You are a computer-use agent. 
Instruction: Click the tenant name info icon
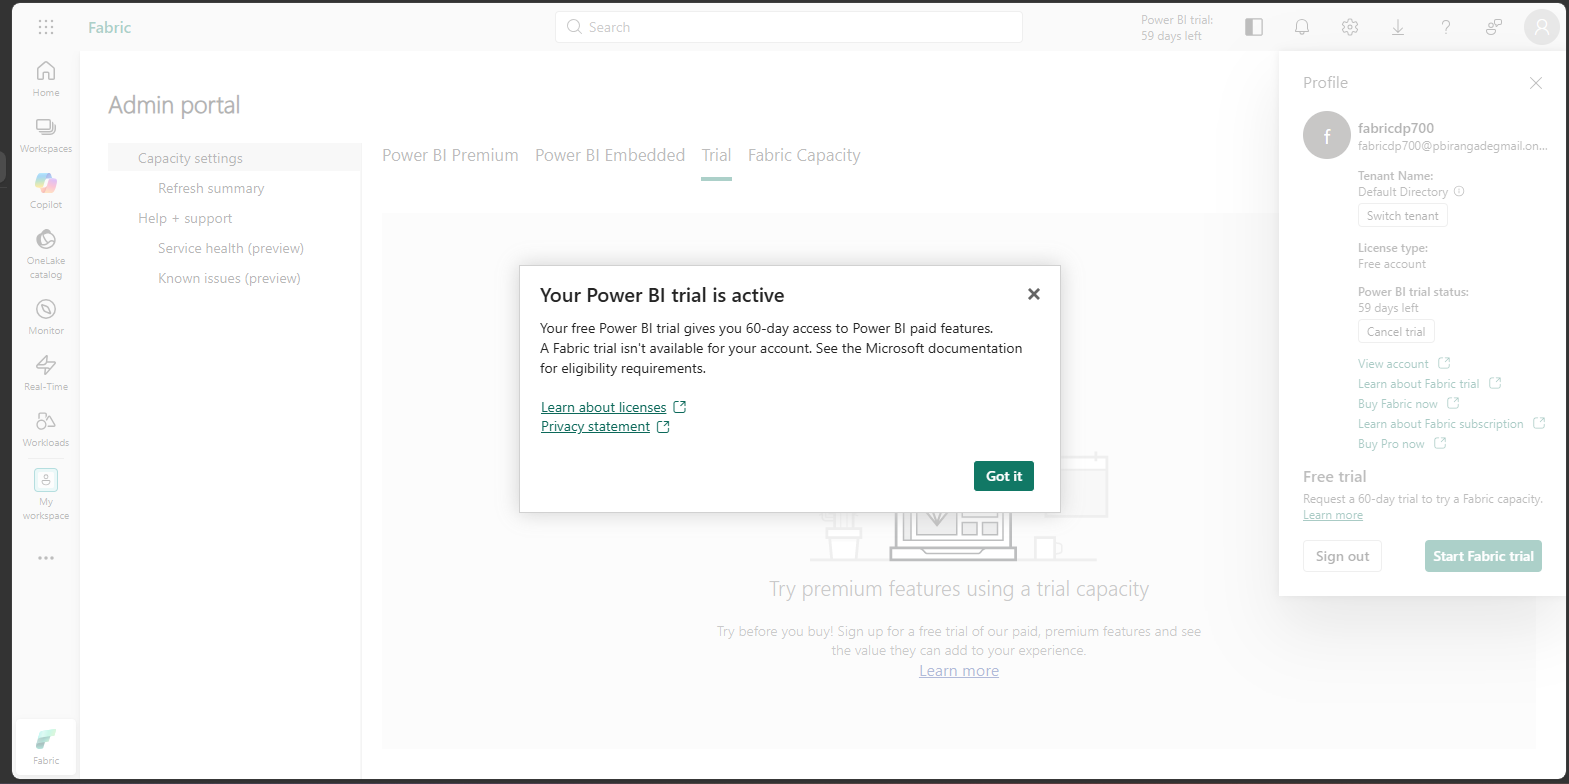1459,191
